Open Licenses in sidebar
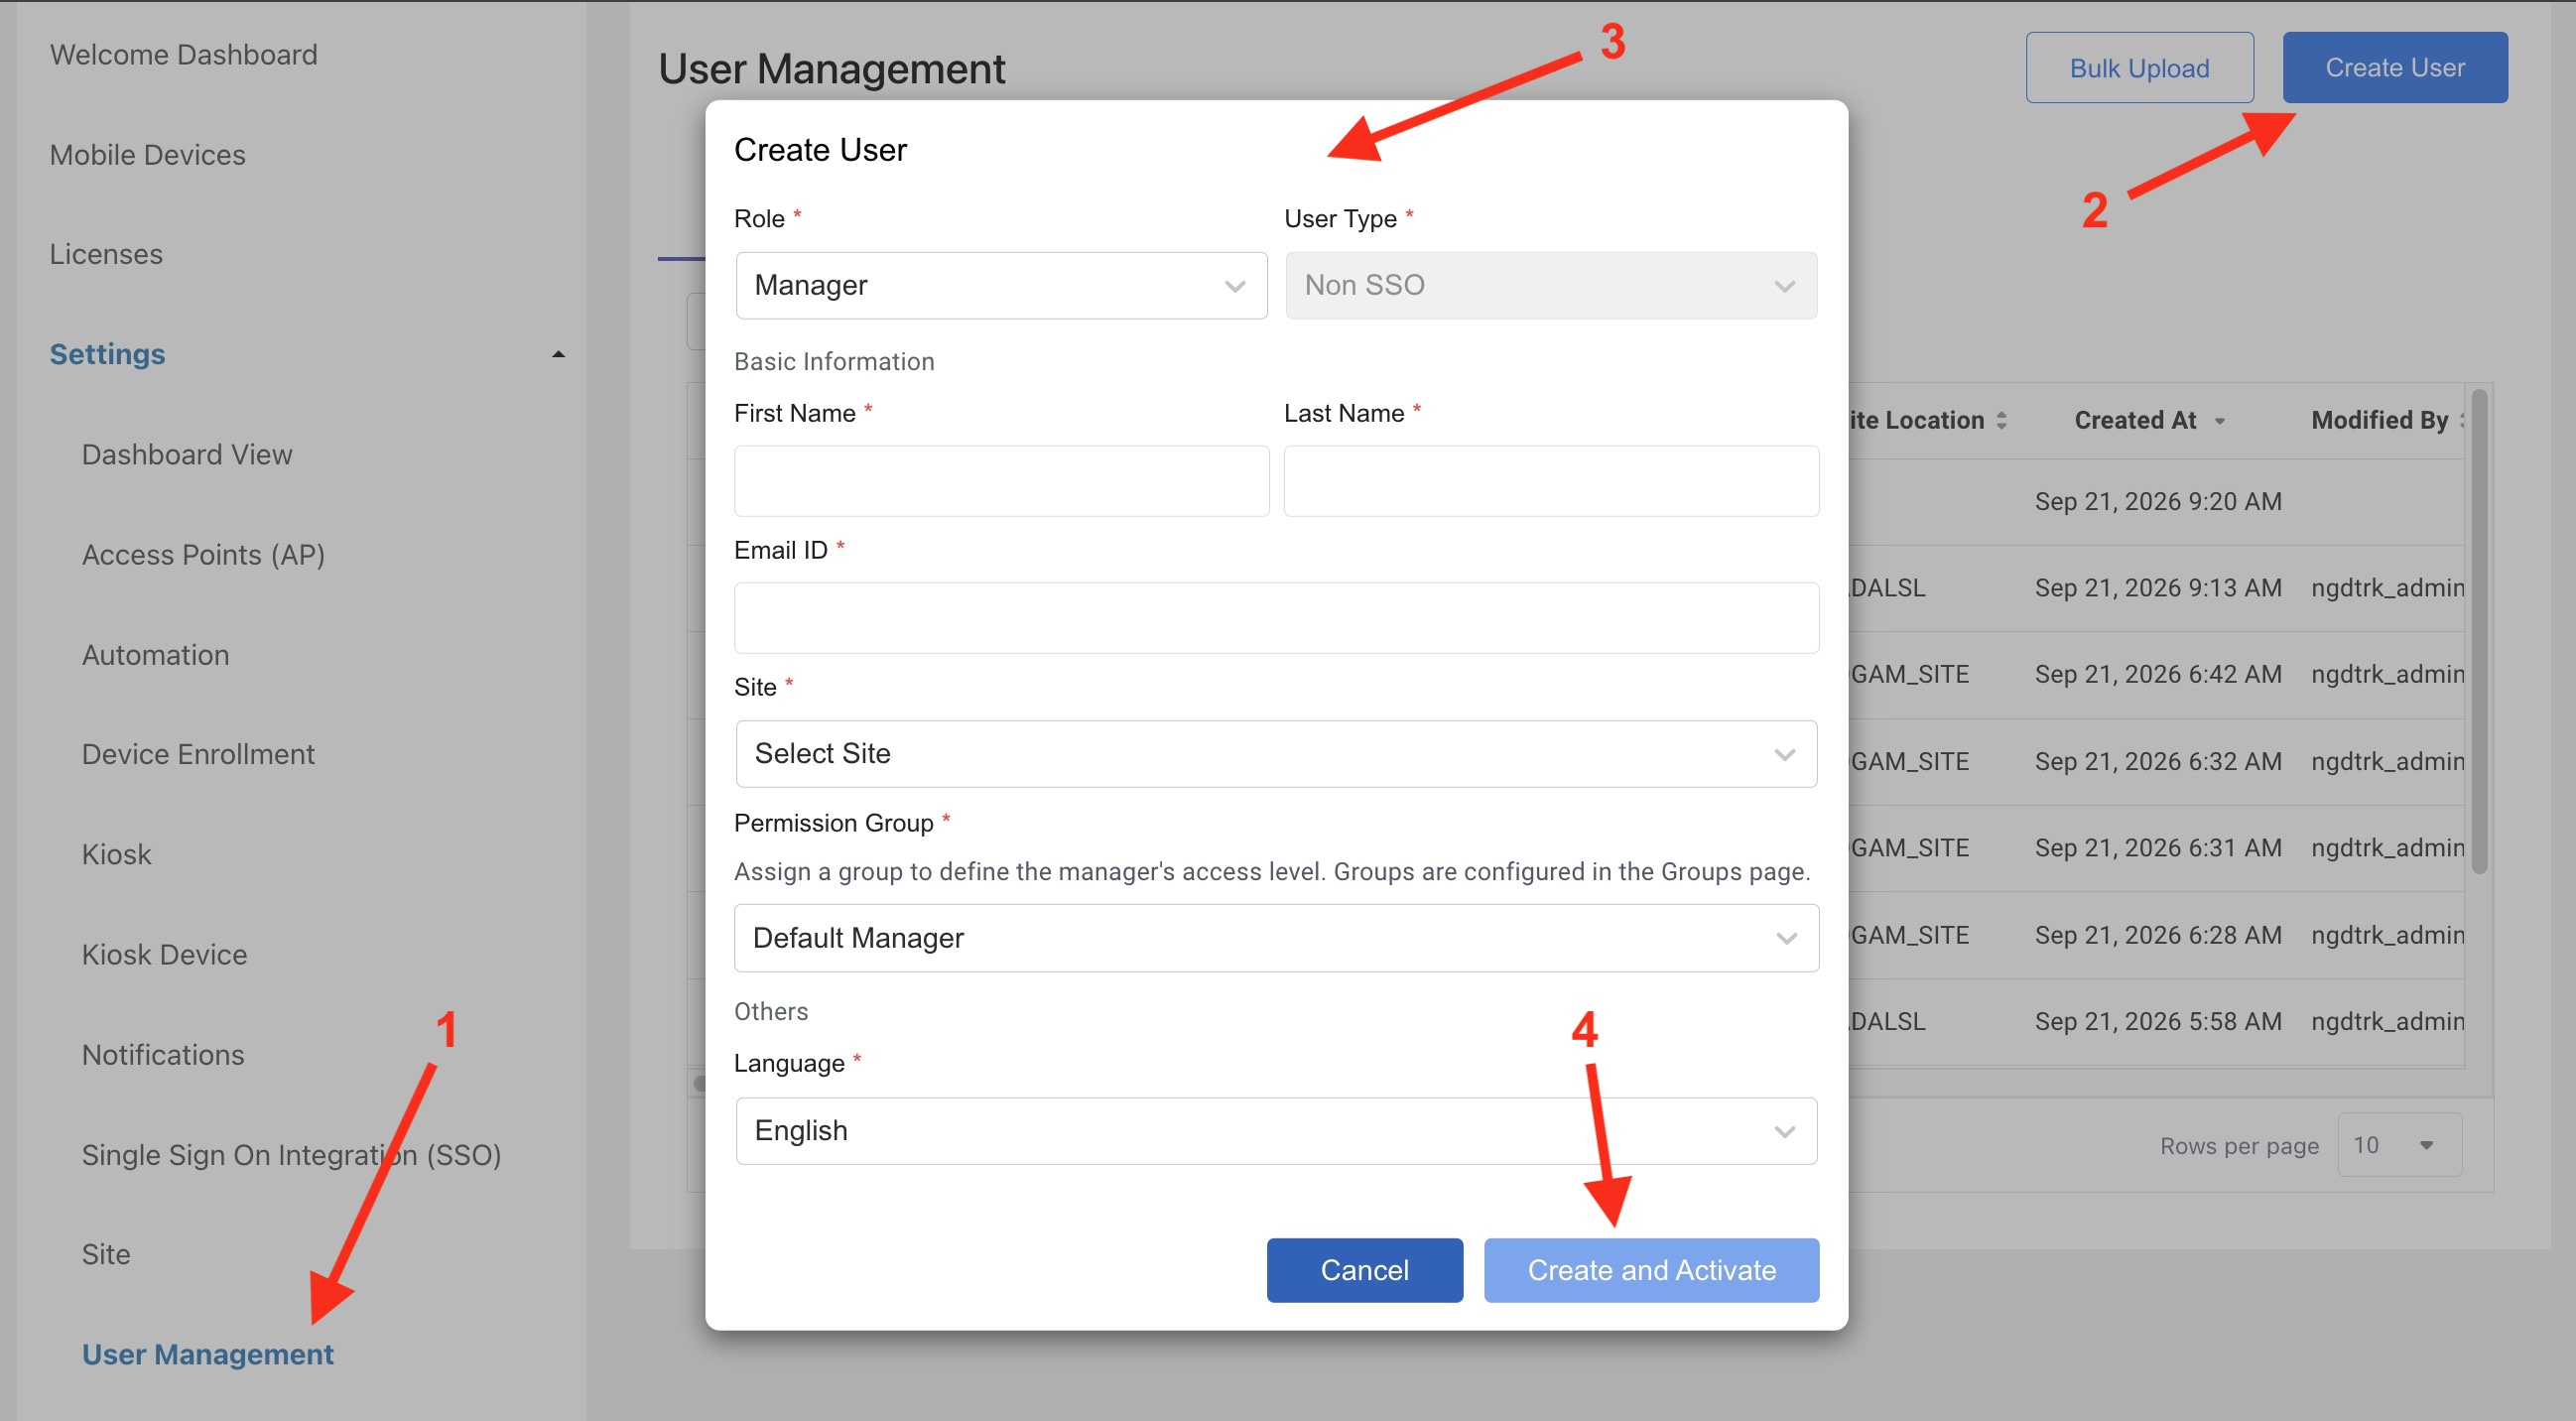The width and height of the screenshot is (2576, 1421). (106, 254)
